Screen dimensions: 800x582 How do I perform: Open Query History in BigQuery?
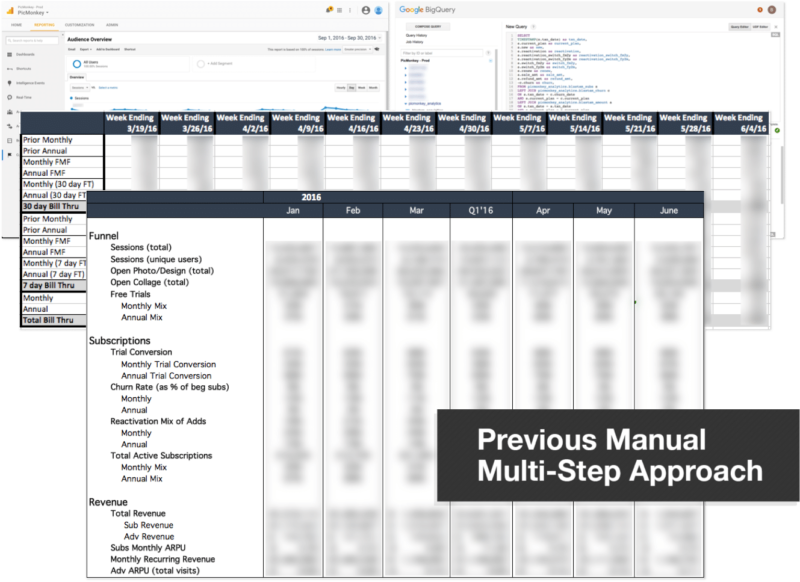tap(416, 35)
